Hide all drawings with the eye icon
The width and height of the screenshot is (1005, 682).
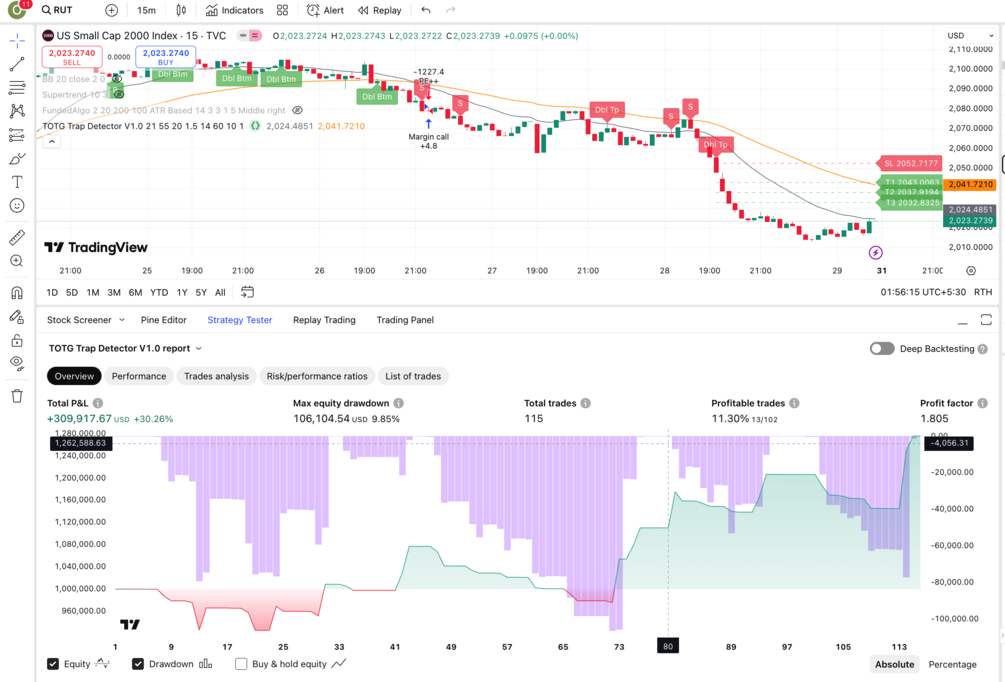coord(17,363)
